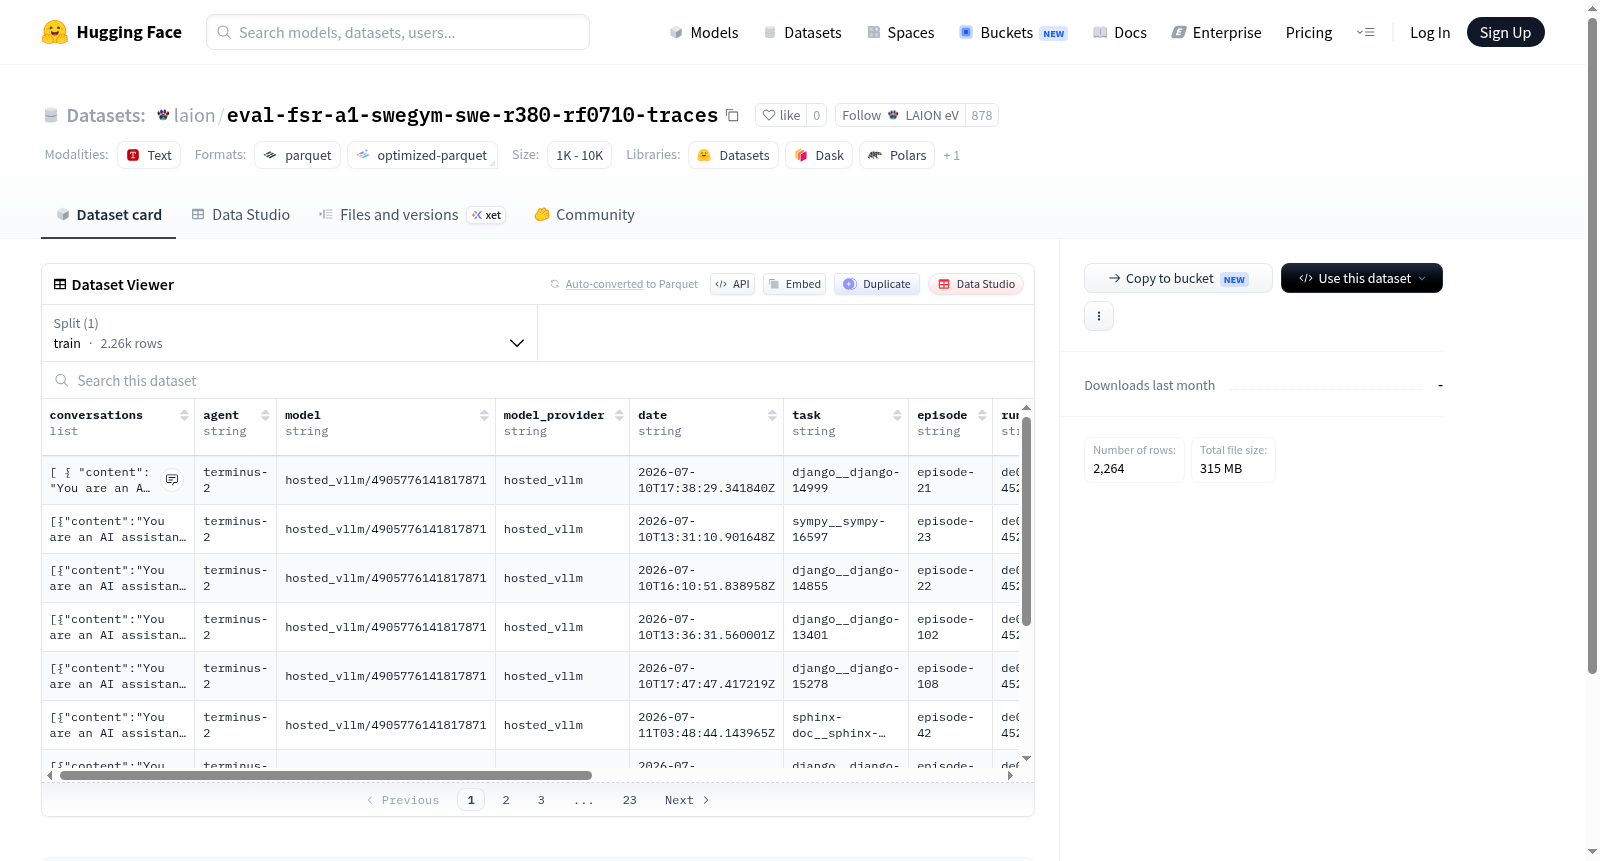Open the Community tab
This screenshot has height=861, width=1600.
pyautogui.click(x=584, y=214)
